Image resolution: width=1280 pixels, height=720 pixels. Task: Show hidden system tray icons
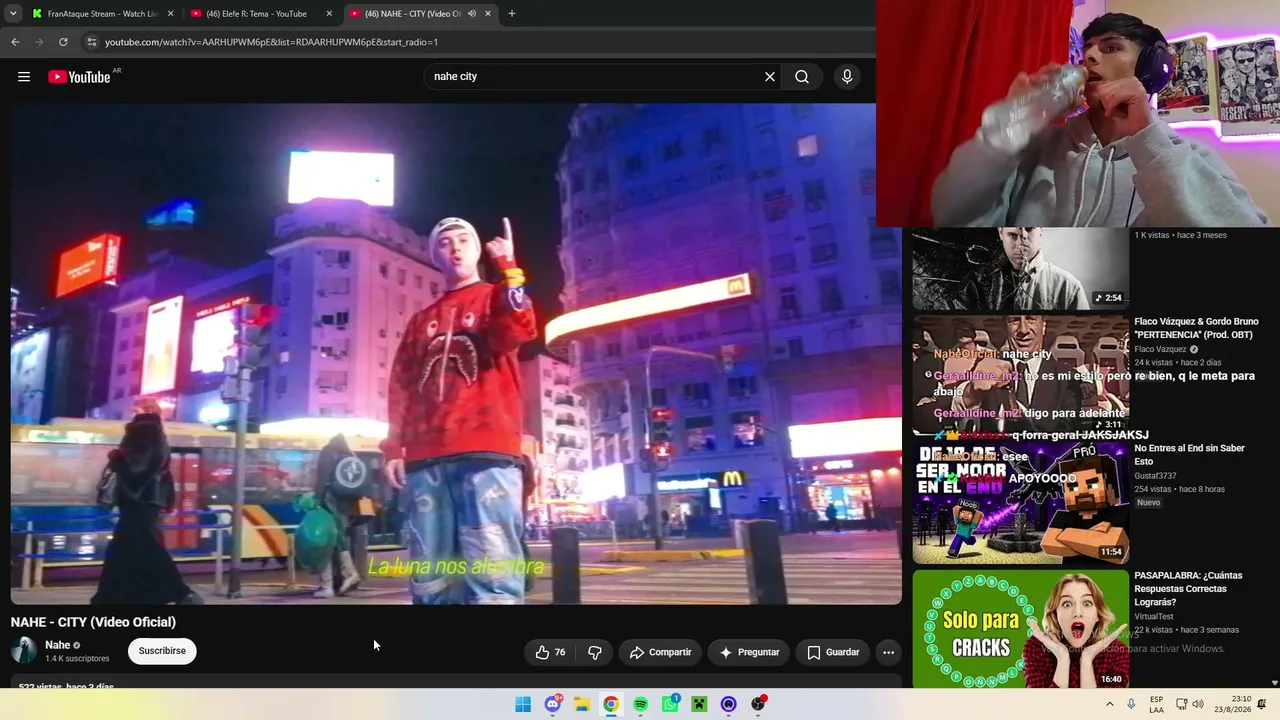(x=1109, y=704)
